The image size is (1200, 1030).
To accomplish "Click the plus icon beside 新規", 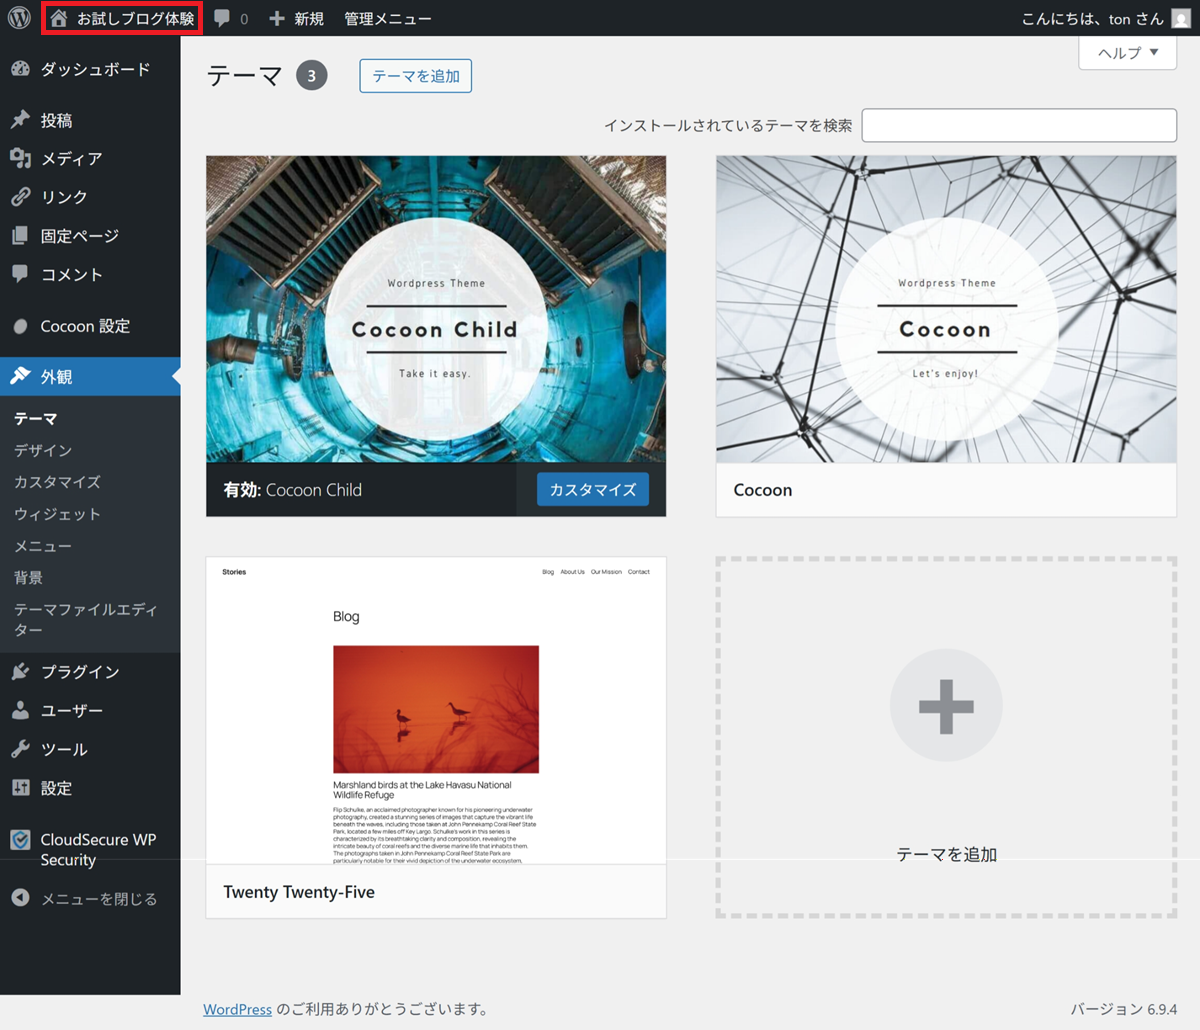I will click(x=277, y=18).
